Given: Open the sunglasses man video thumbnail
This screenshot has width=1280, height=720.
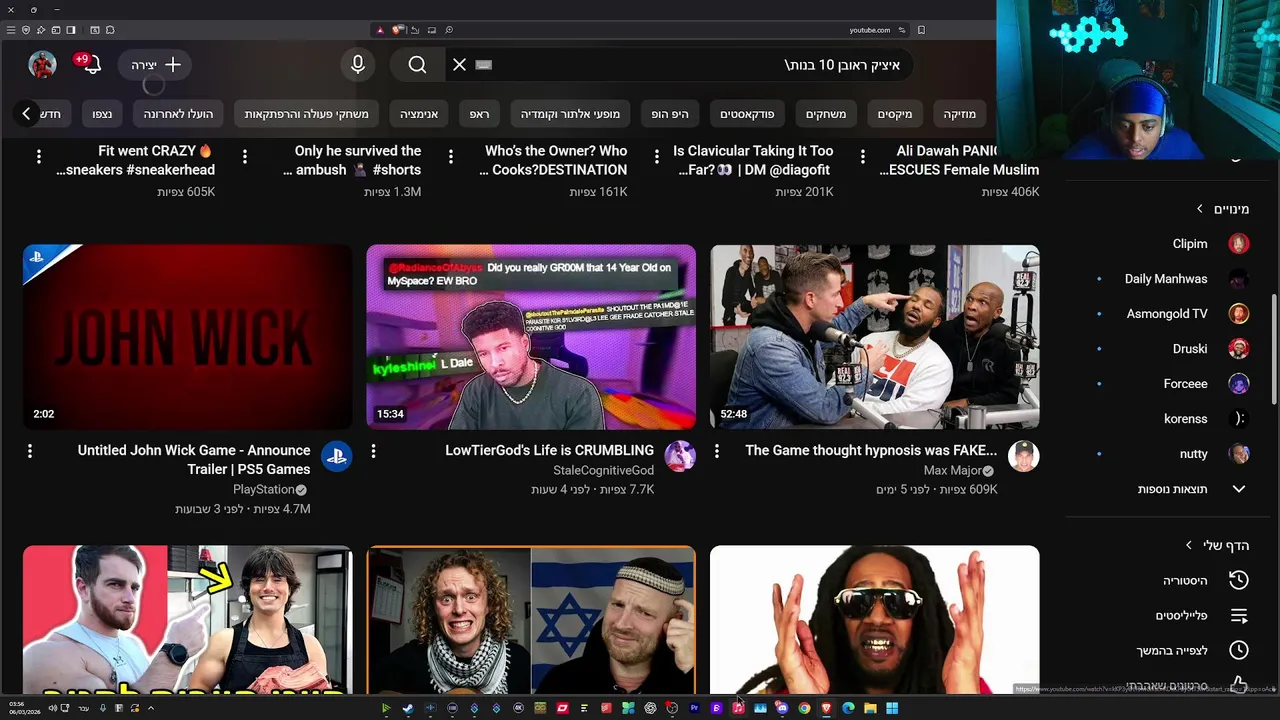Looking at the screenshot, I should (x=875, y=620).
